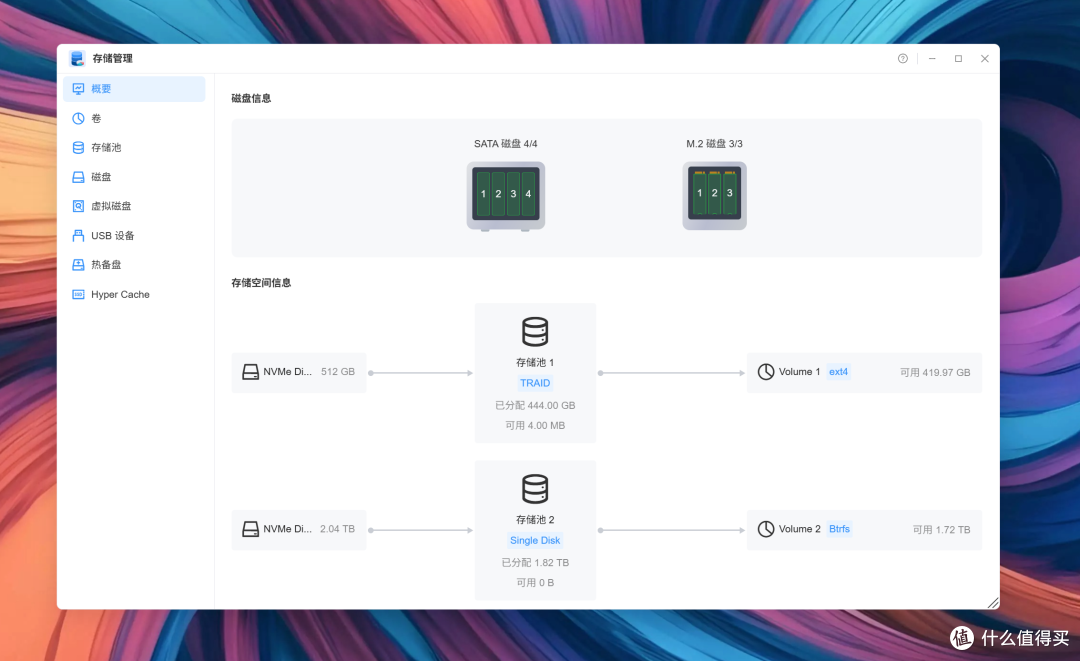Select M.2 disk slot 2
The width and height of the screenshot is (1080, 661).
tap(715, 193)
